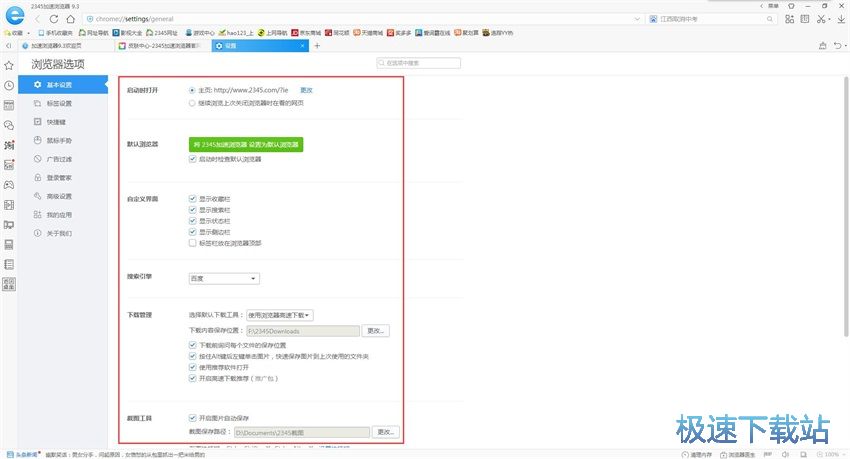850x459 pixels.
Task: Toggle 显示收藏栏 checkbox
Action: [192, 199]
